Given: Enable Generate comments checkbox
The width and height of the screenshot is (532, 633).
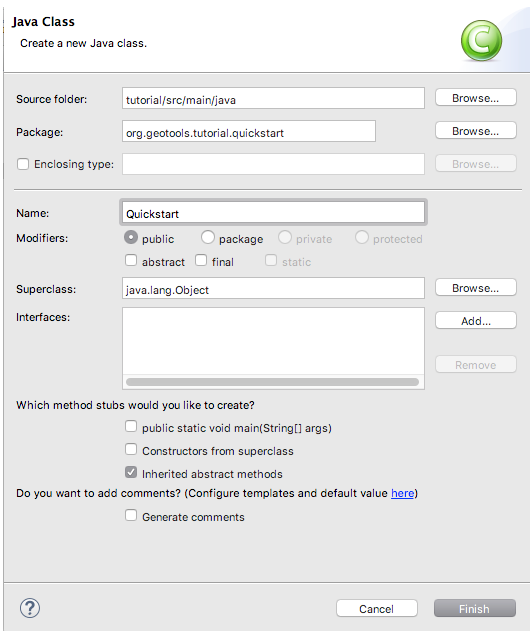Looking at the screenshot, I should pyautogui.click(x=131, y=516).
